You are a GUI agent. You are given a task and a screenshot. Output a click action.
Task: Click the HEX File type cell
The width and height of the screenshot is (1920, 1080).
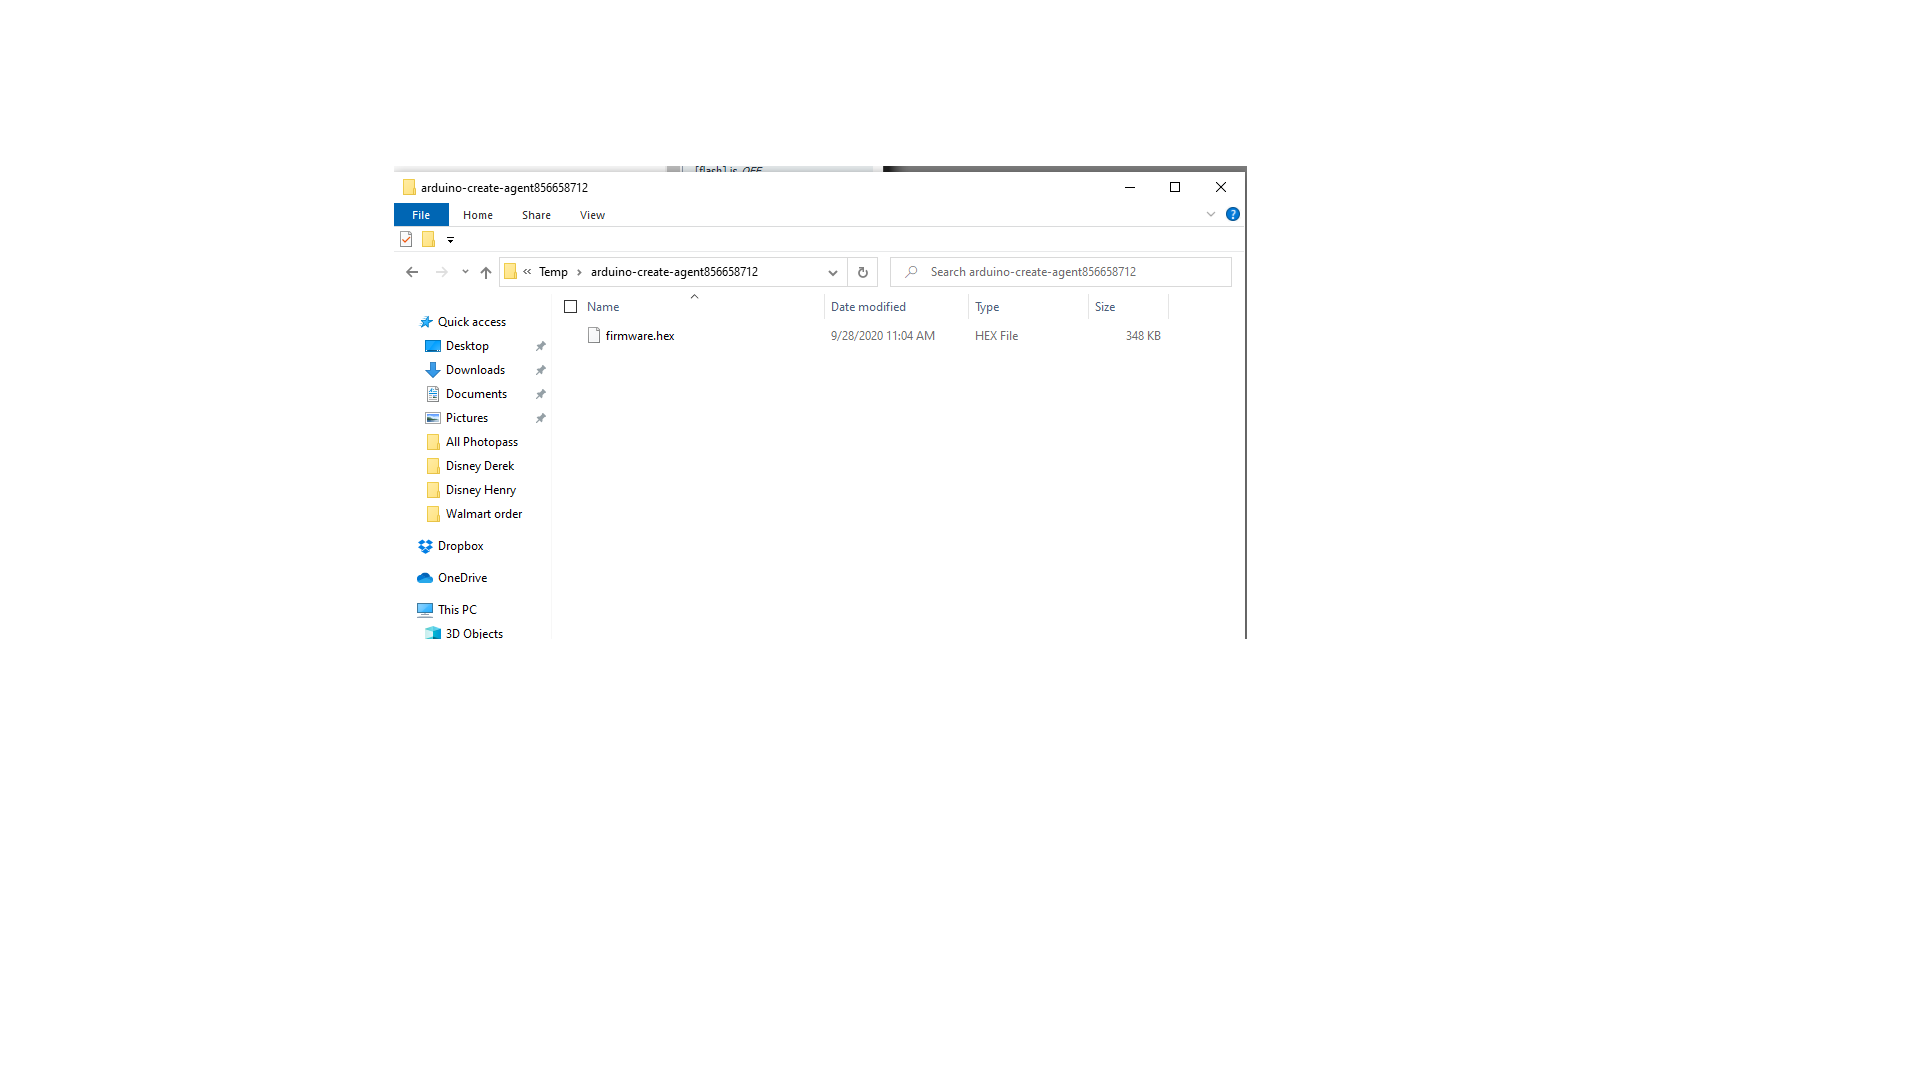click(x=996, y=336)
